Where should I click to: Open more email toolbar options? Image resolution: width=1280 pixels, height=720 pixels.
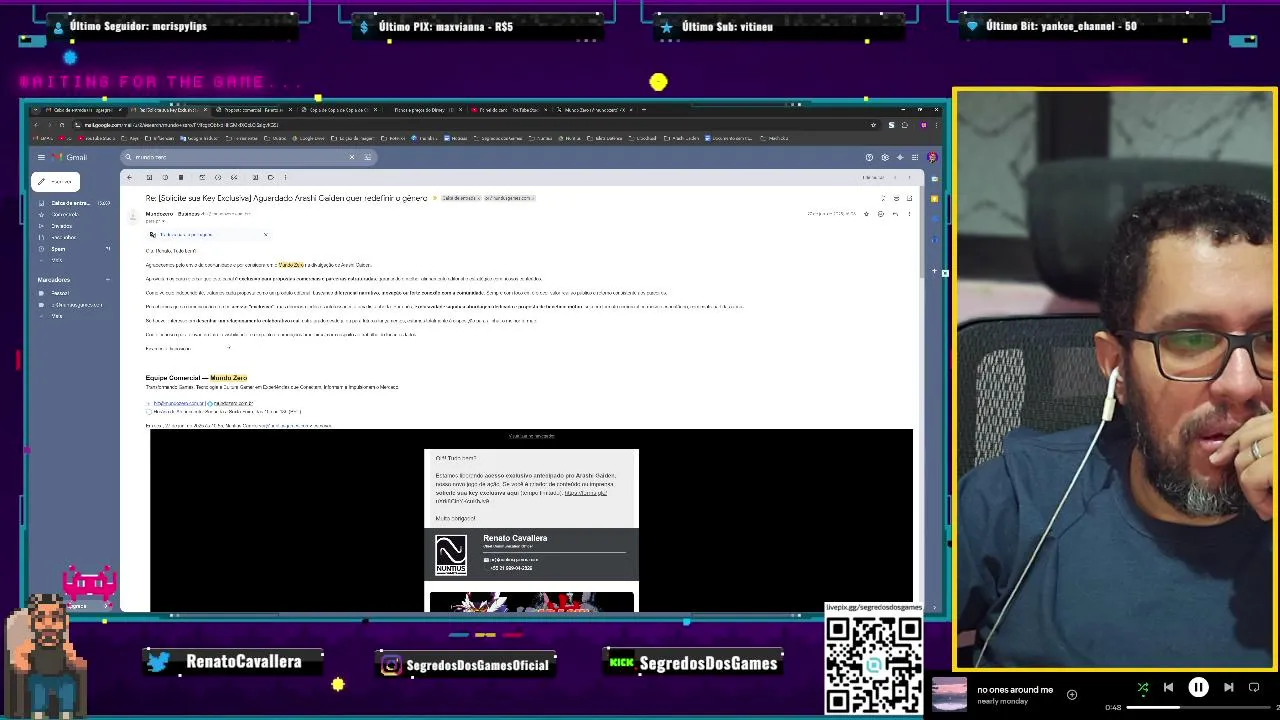coord(285,177)
